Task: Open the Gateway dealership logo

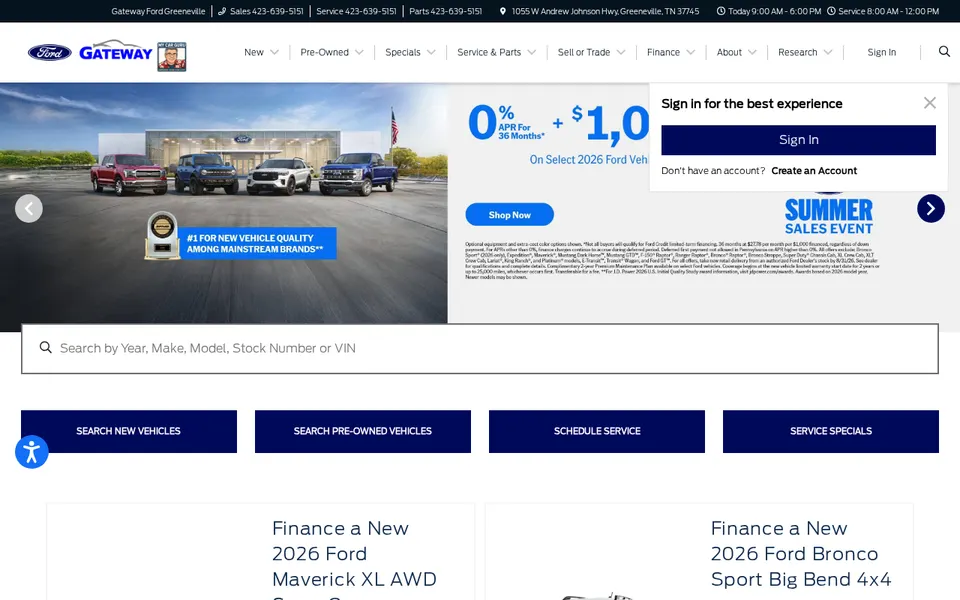Action: [116, 51]
